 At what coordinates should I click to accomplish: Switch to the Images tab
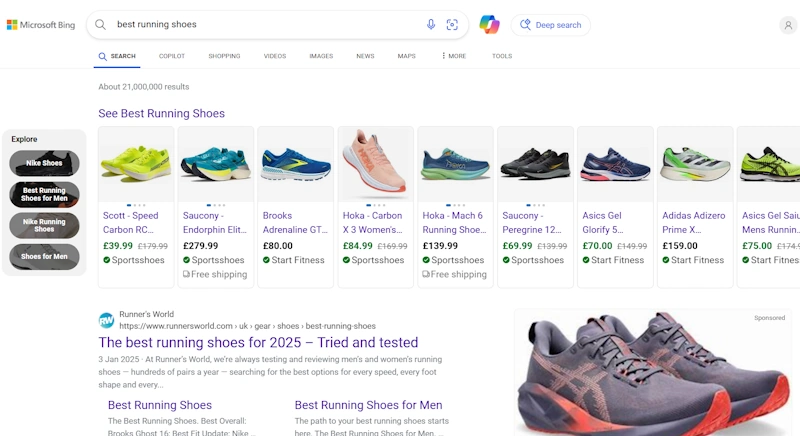321,56
